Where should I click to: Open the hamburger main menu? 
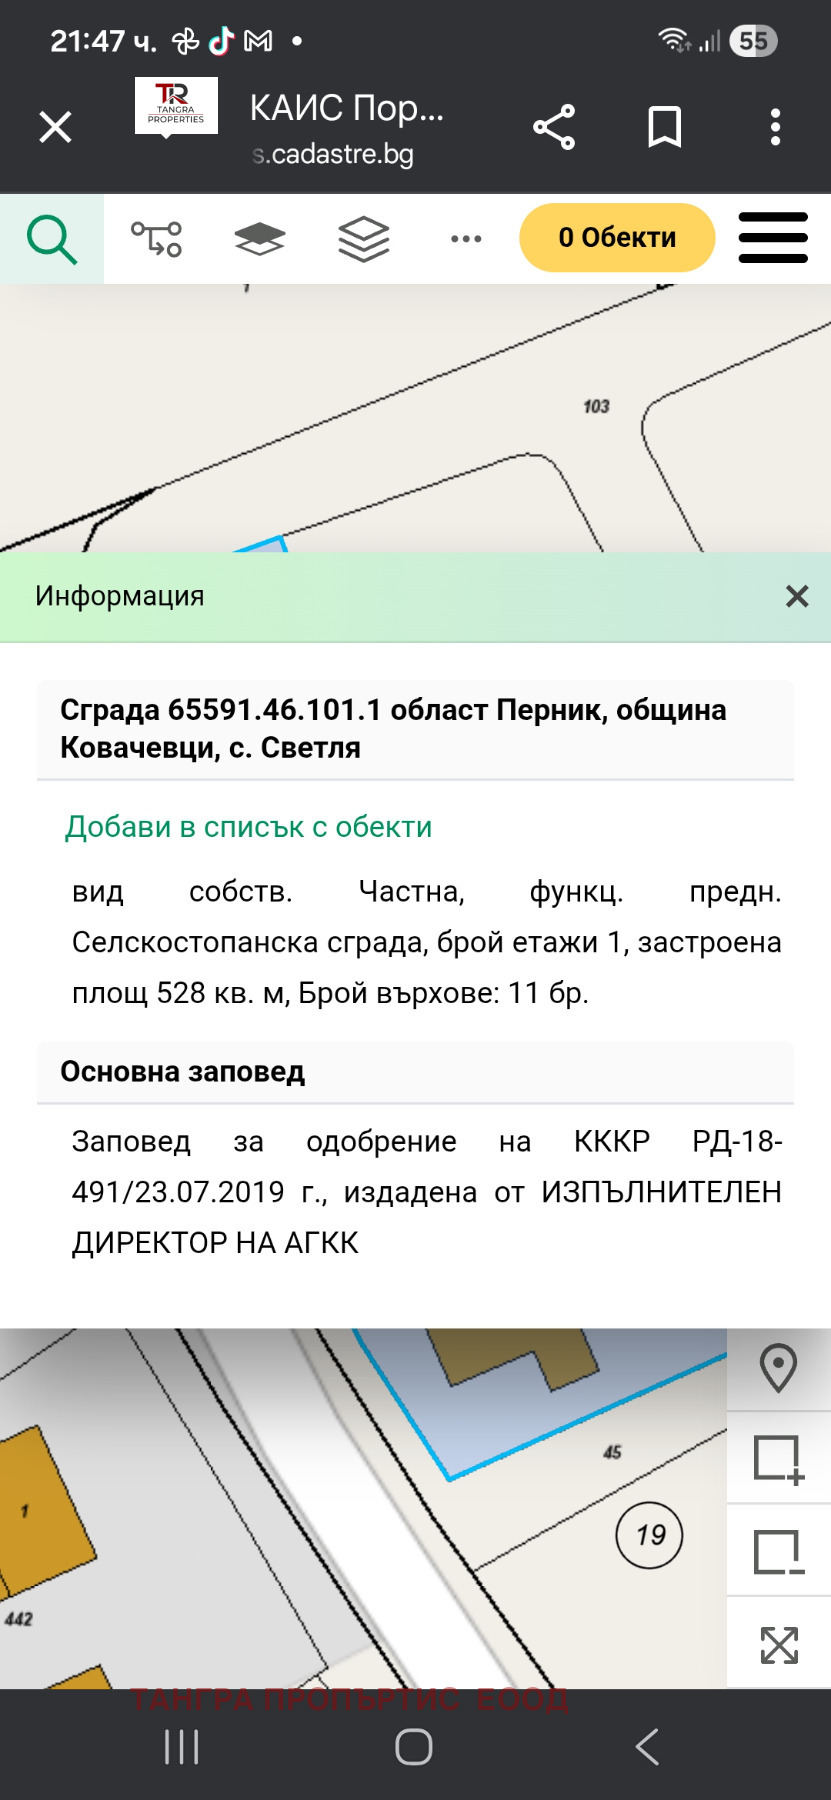point(772,238)
